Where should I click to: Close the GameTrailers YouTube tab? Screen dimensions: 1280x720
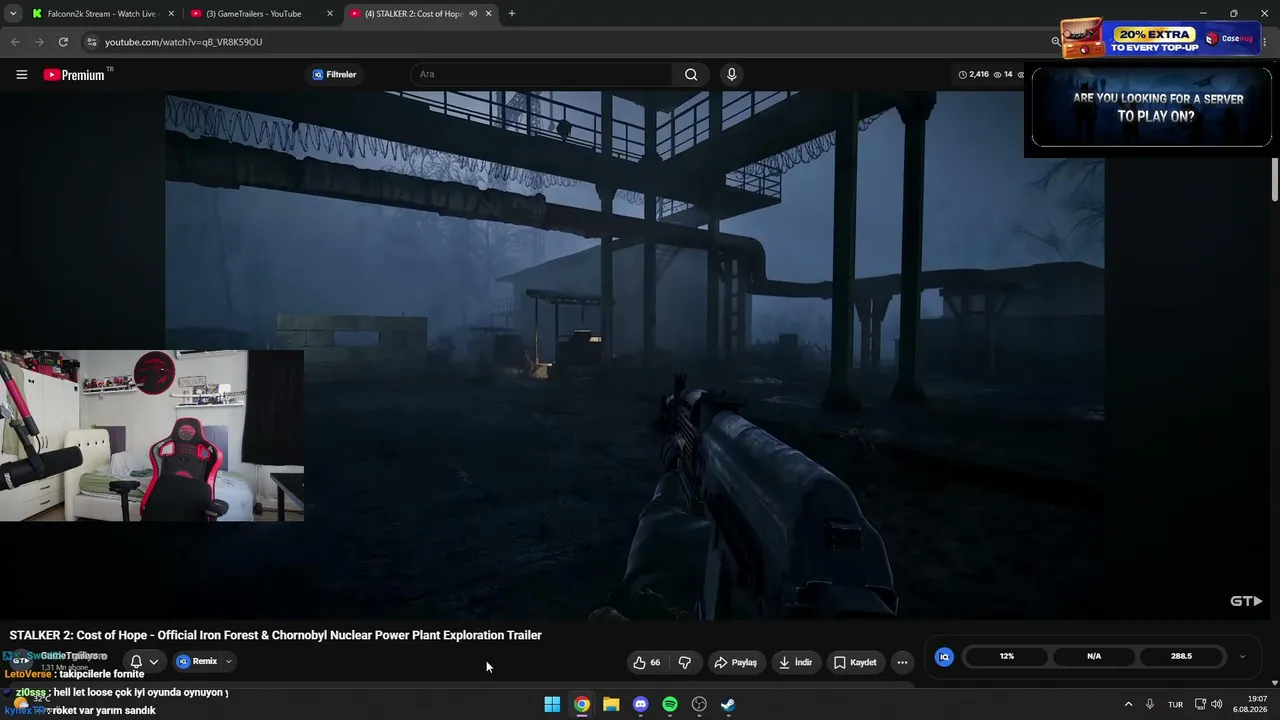tap(330, 14)
